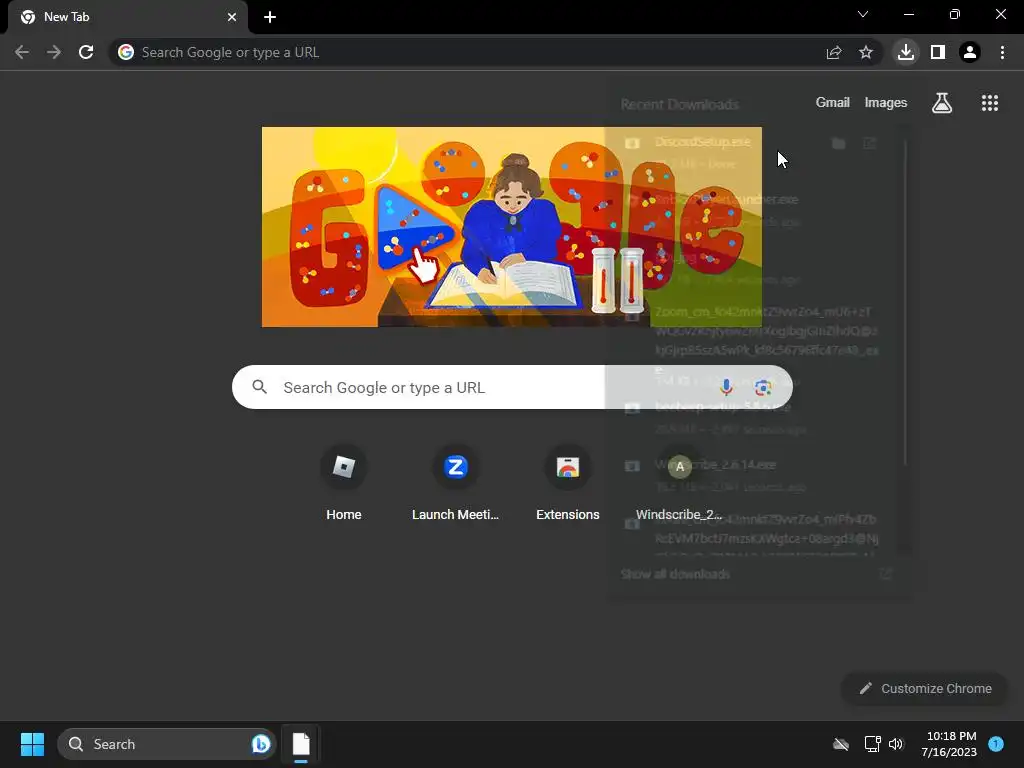Viewport: 1024px width, 768px height.
Task: Click the Google search box
Action: (x=512, y=387)
